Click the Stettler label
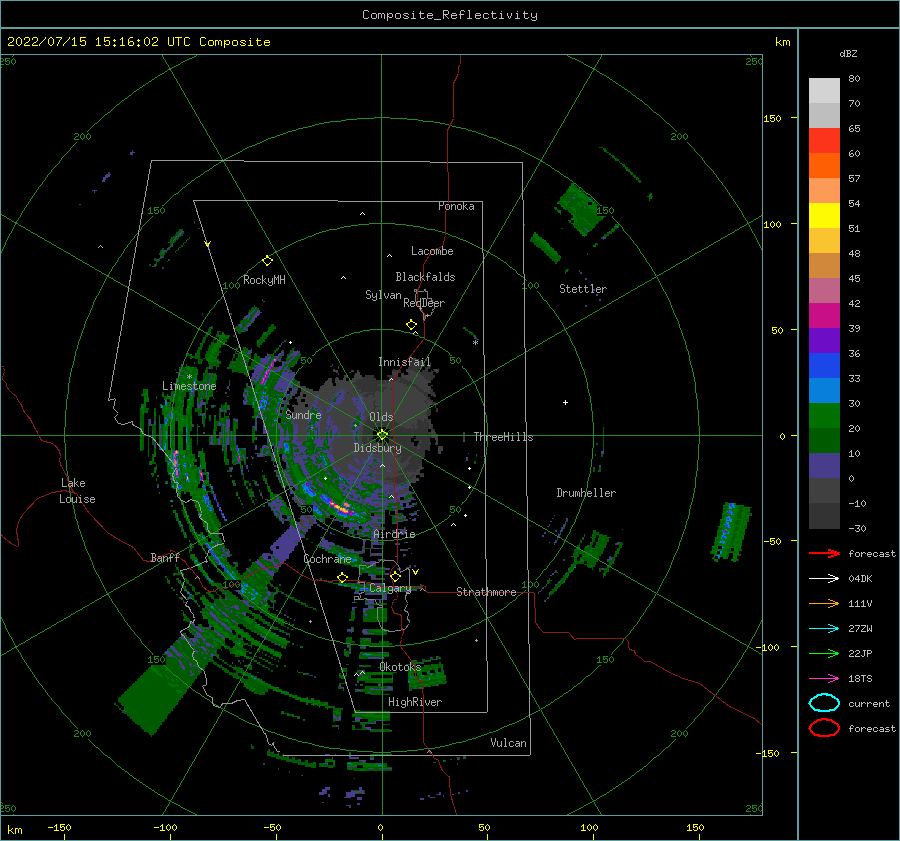 pos(583,289)
